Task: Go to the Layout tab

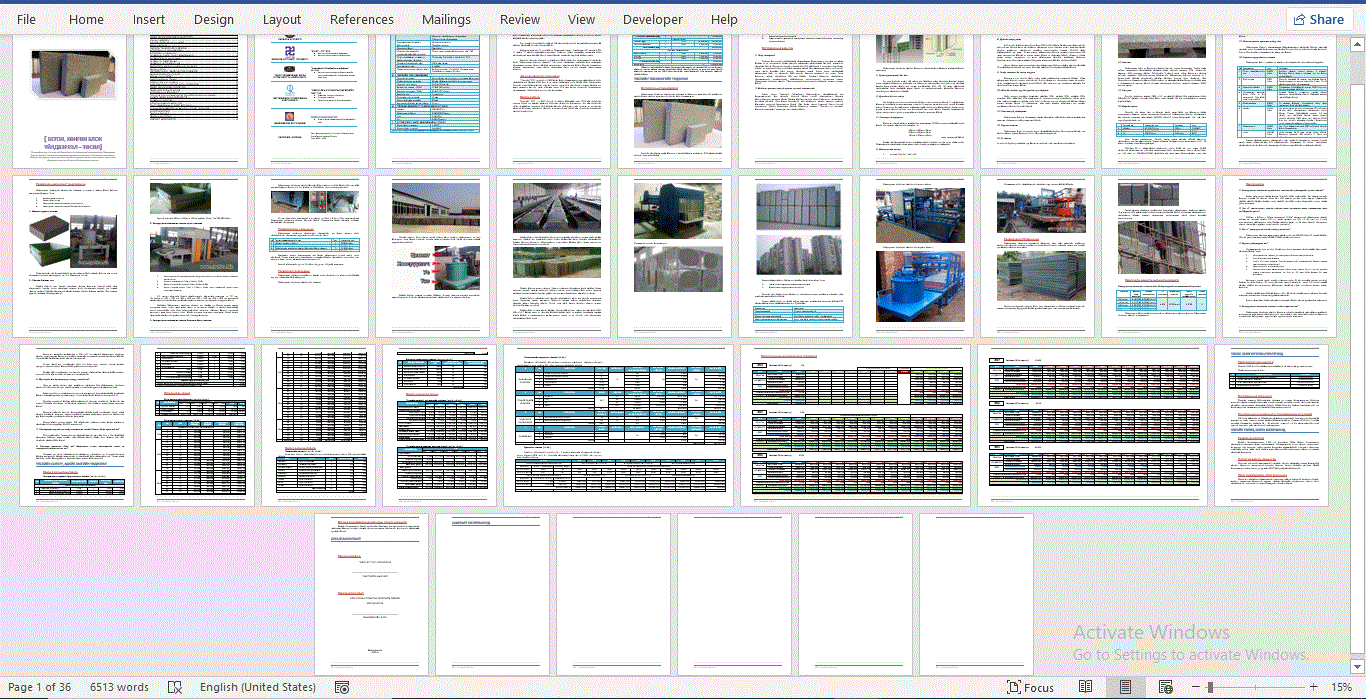Action: pyautogui.click(x=282, y=19)
